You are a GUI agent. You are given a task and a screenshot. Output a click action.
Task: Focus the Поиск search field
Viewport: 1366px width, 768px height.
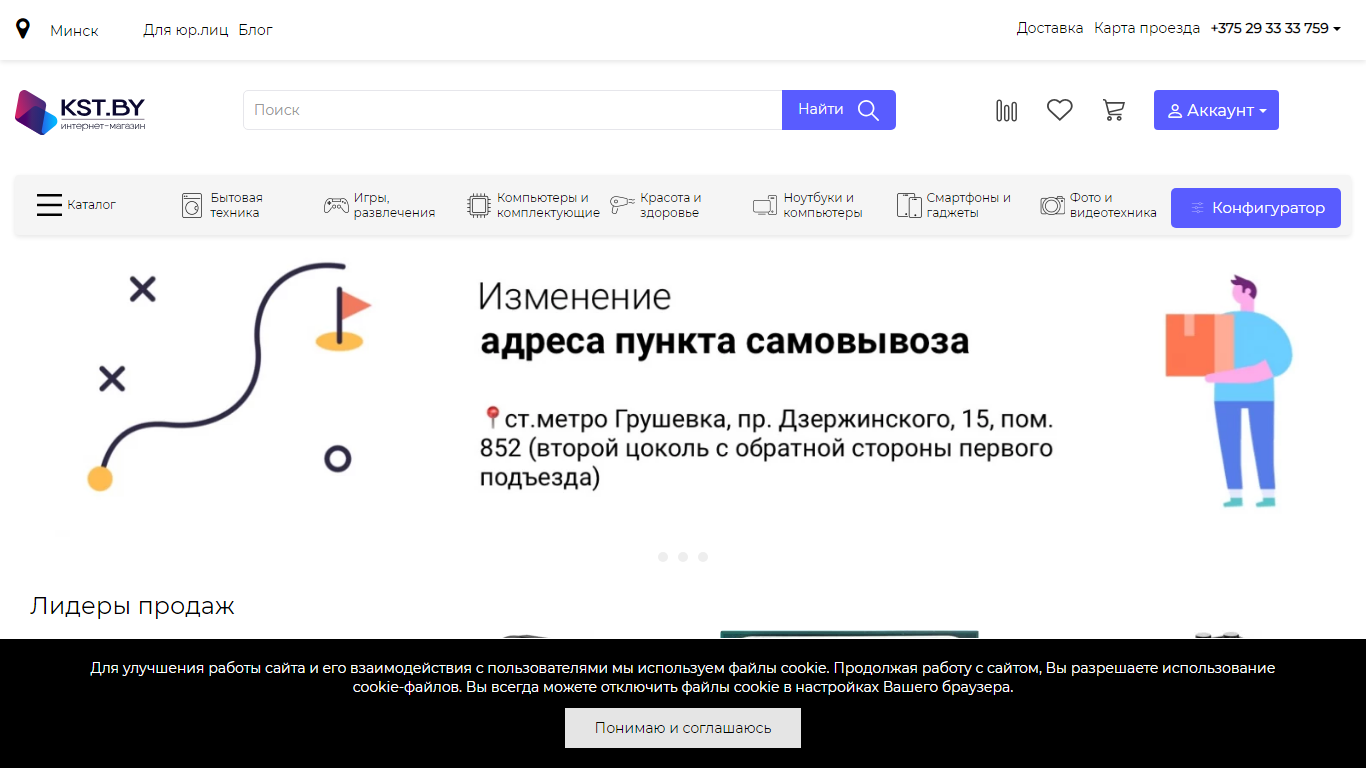(x=512, y=110)
